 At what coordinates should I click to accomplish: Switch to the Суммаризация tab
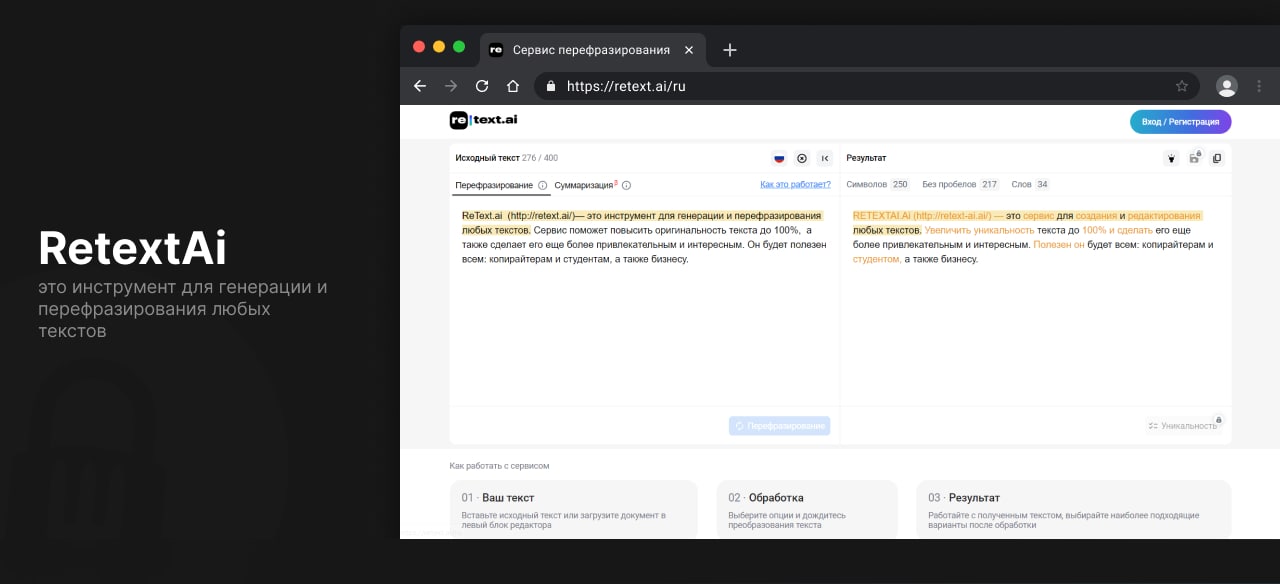(x=584, y=185)
